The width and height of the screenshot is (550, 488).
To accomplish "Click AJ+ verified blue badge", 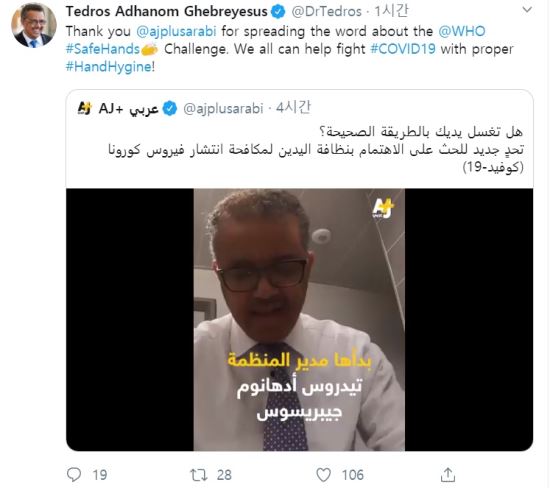I will pyautogui.click(x=170, y=108).
